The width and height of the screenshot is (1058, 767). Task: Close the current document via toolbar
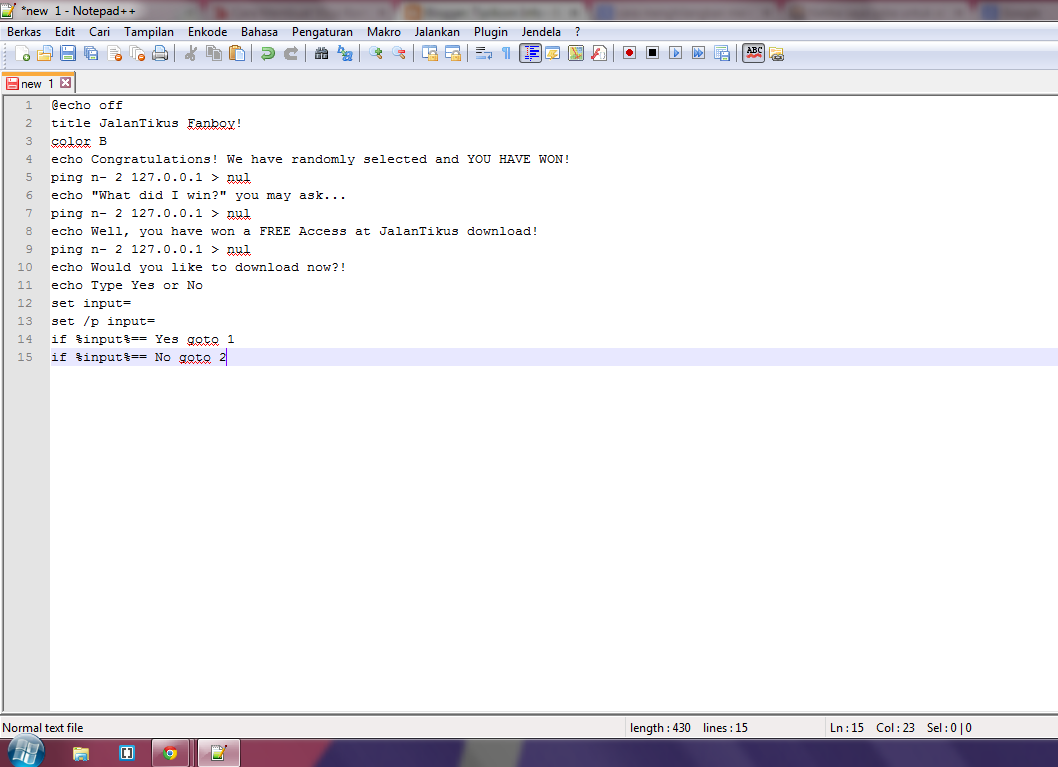pyautogui.click(x=114, y=53)
